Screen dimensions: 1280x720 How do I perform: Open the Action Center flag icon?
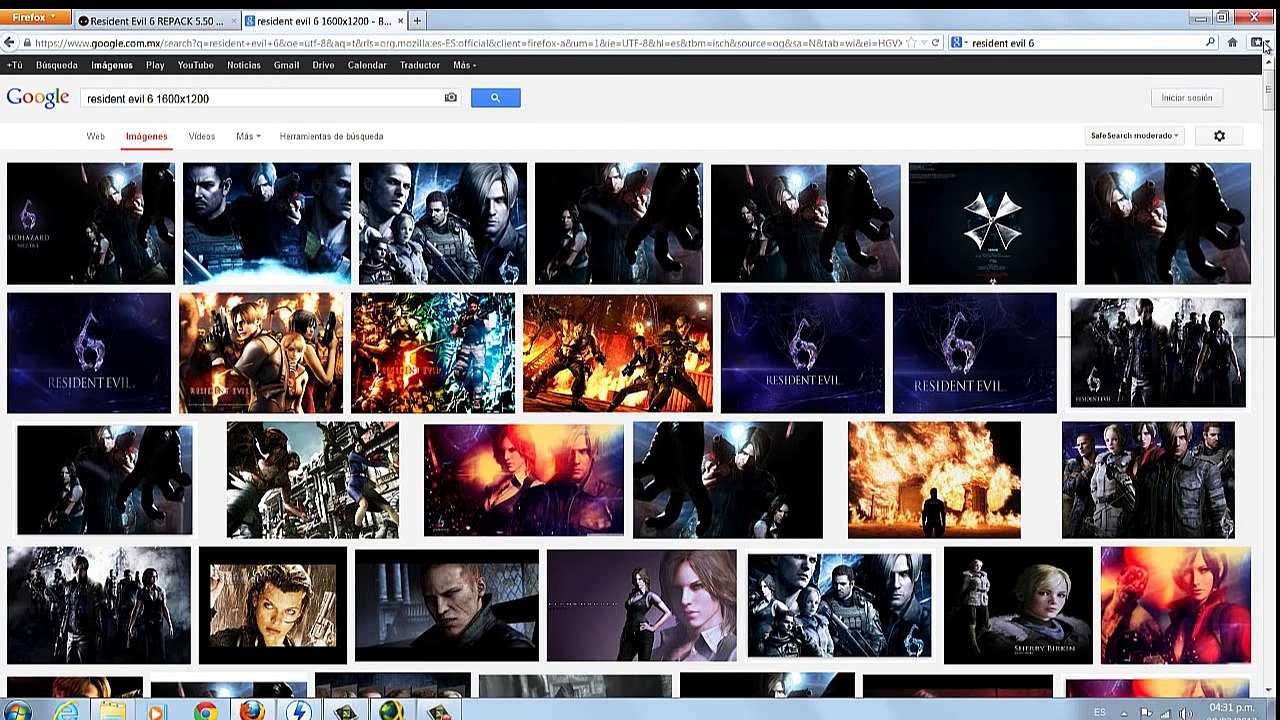[1146, 713]
